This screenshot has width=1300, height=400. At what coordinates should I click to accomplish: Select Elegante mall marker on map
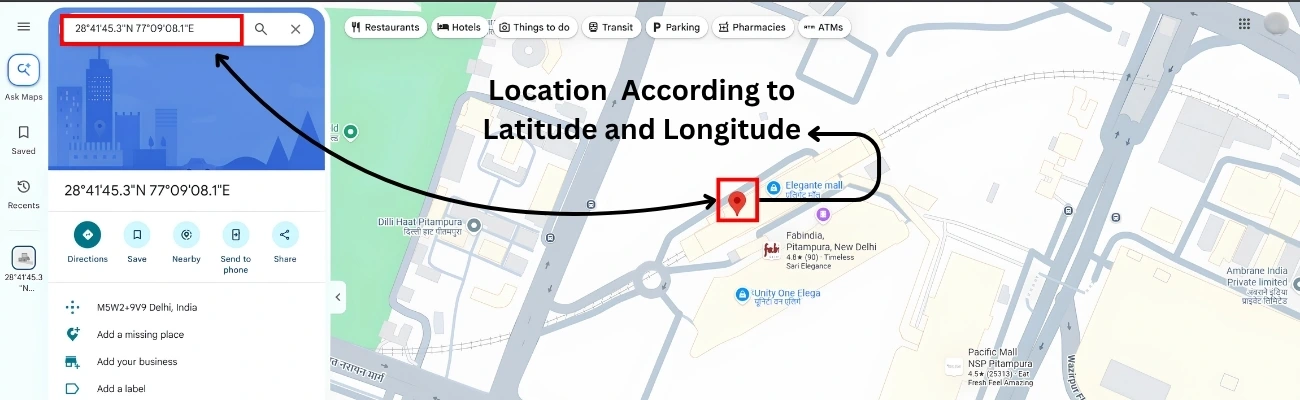click(774, 188)
